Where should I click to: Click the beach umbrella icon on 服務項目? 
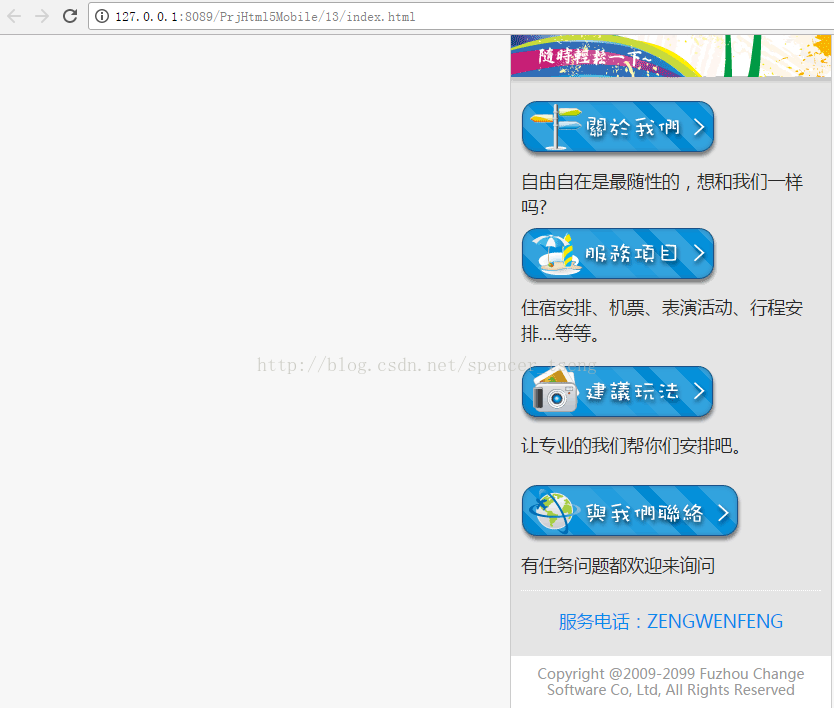[x=555, y=253]
